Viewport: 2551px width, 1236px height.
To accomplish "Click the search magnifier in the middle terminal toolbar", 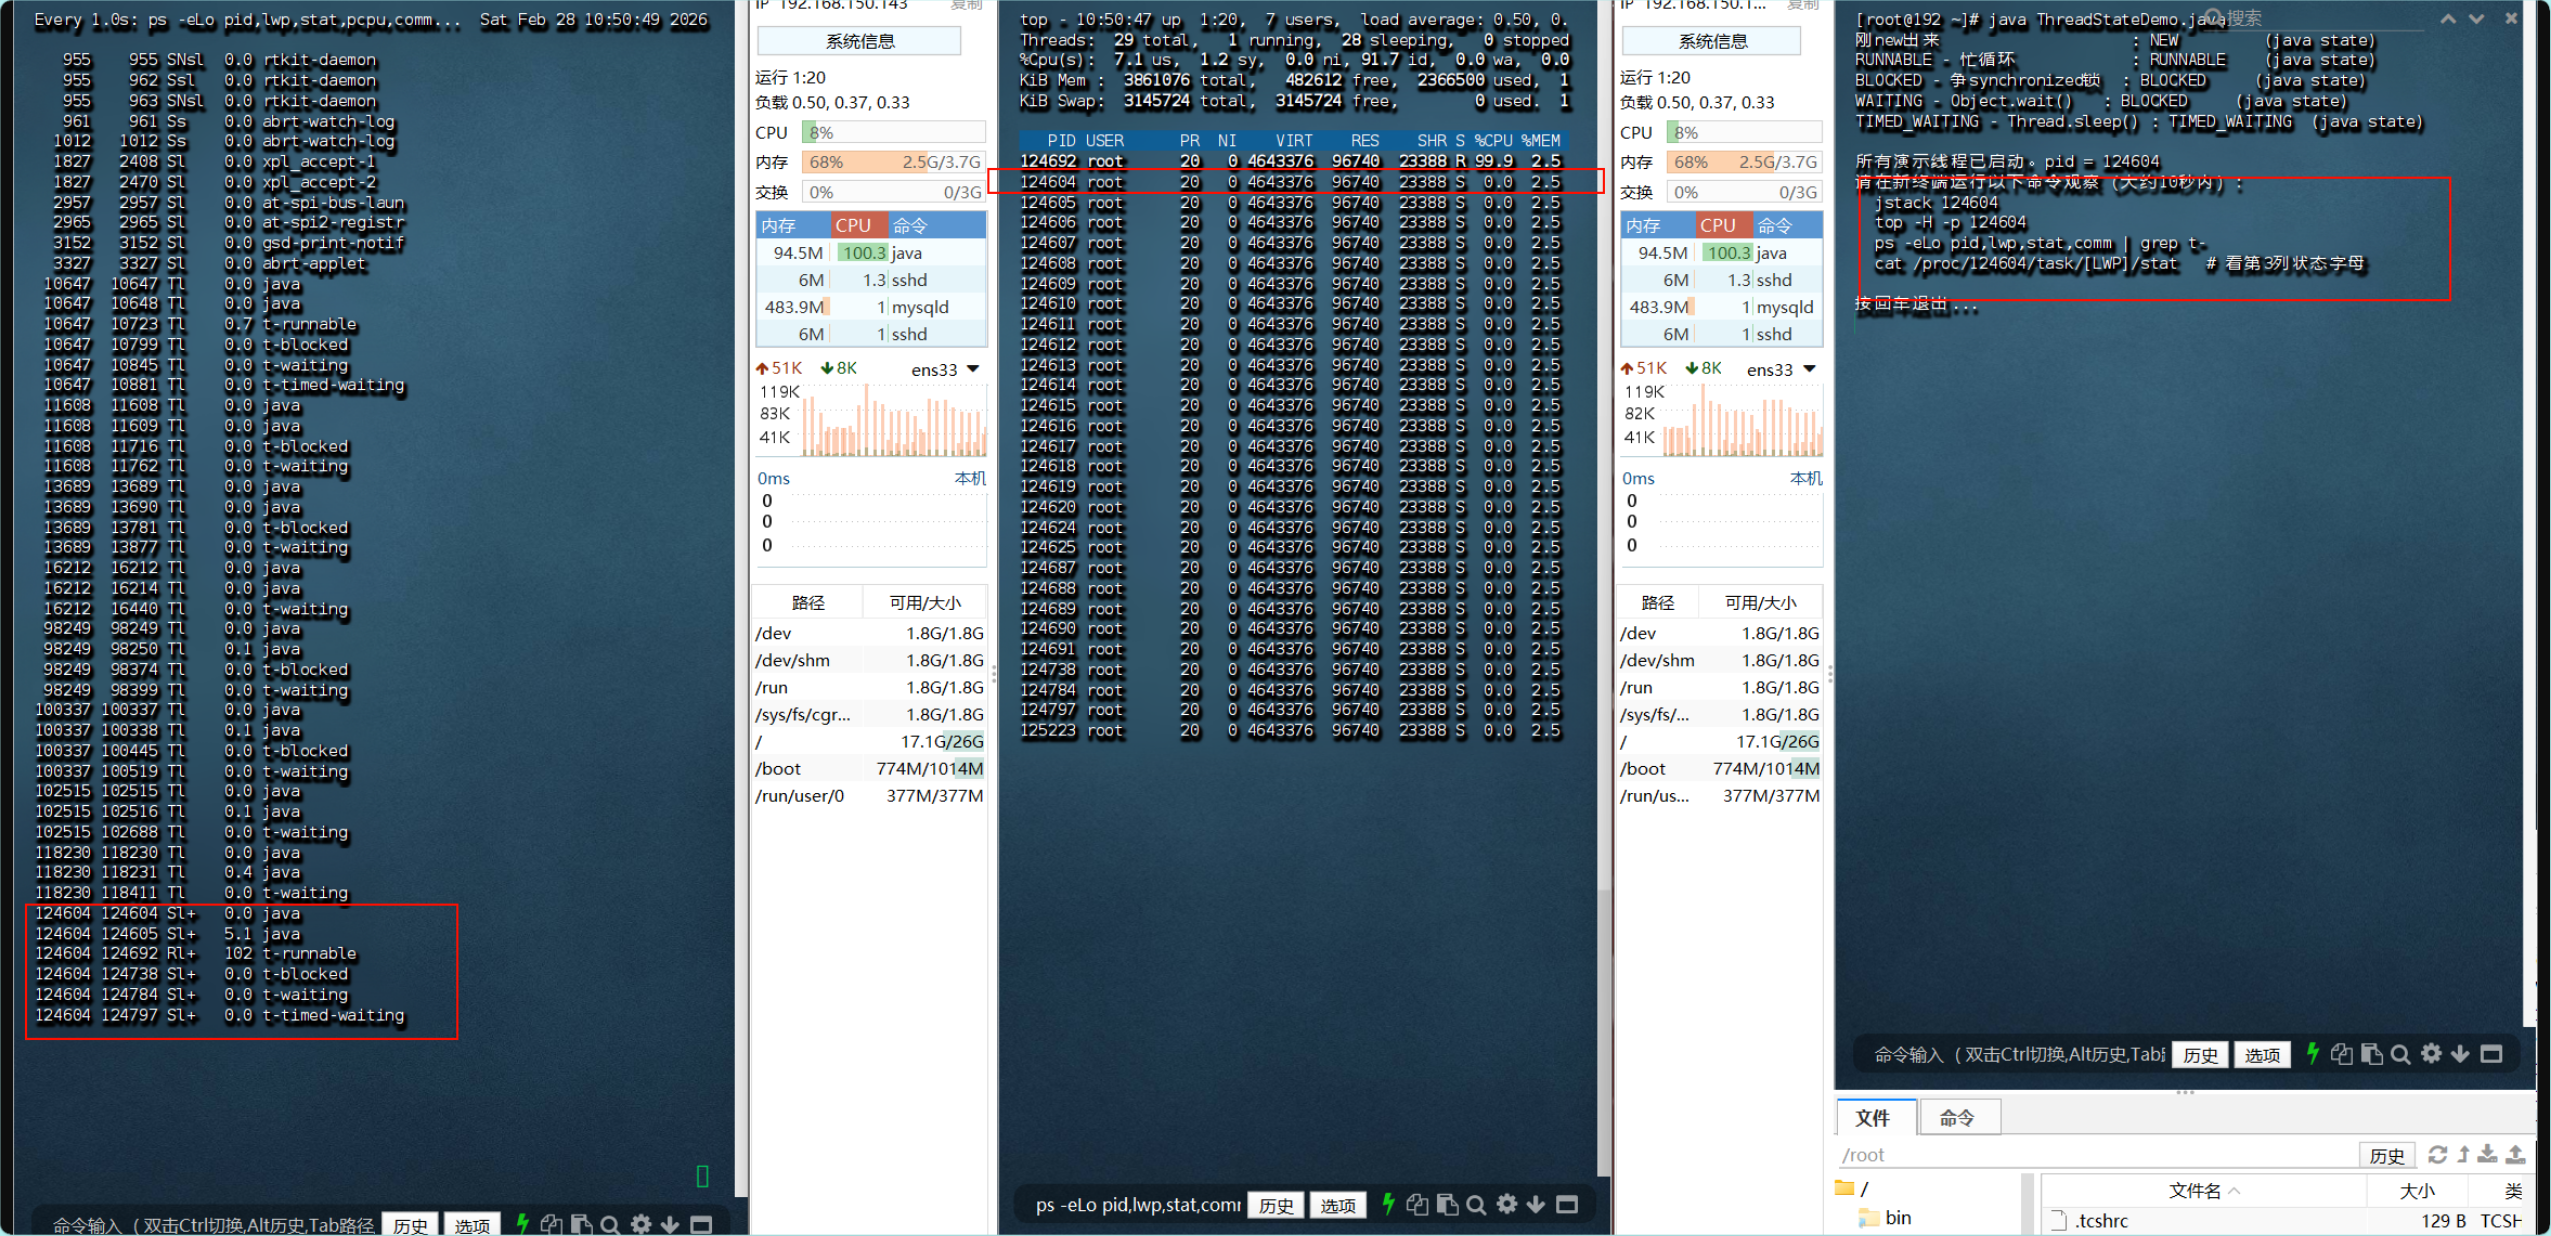I will [1476, 1204].
